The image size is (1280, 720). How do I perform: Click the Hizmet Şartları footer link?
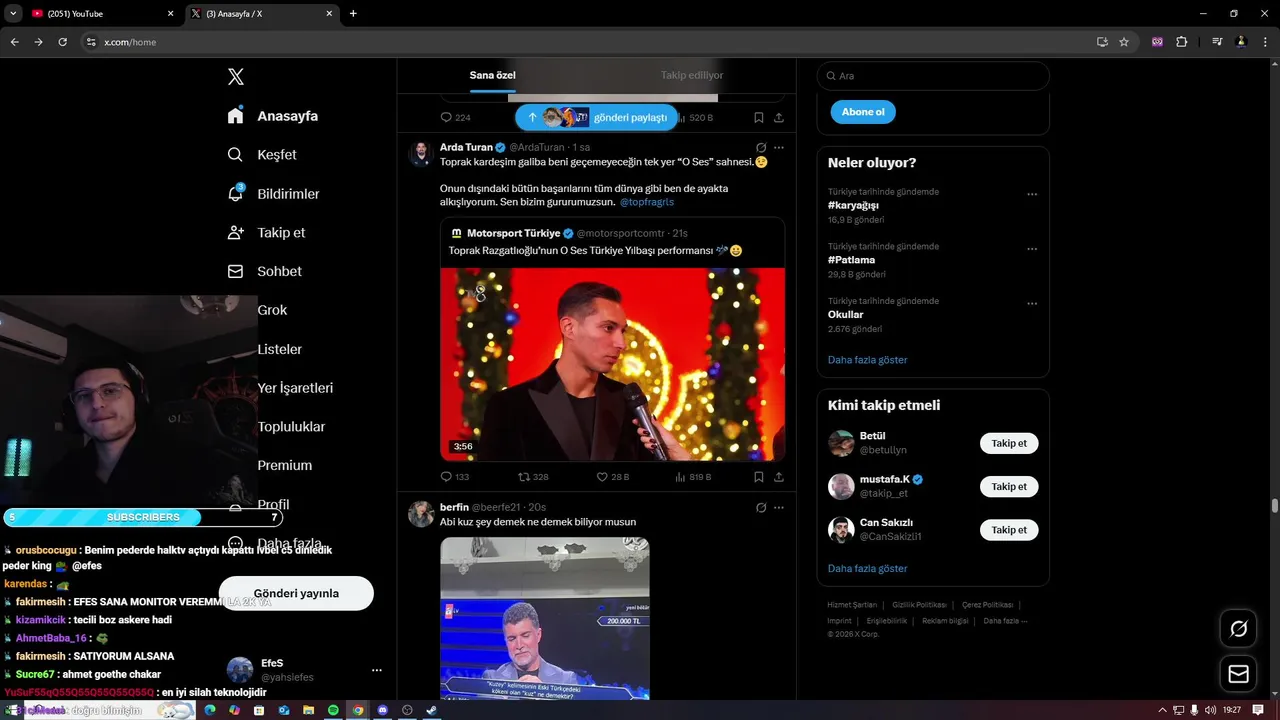click(852, 605)
